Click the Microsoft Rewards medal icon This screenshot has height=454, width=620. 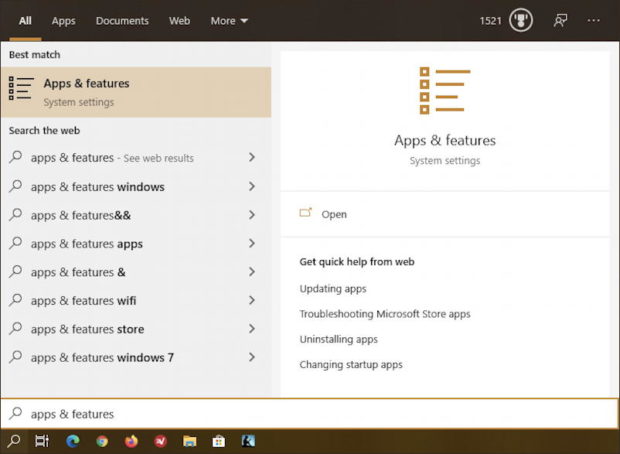pos(520,20)
